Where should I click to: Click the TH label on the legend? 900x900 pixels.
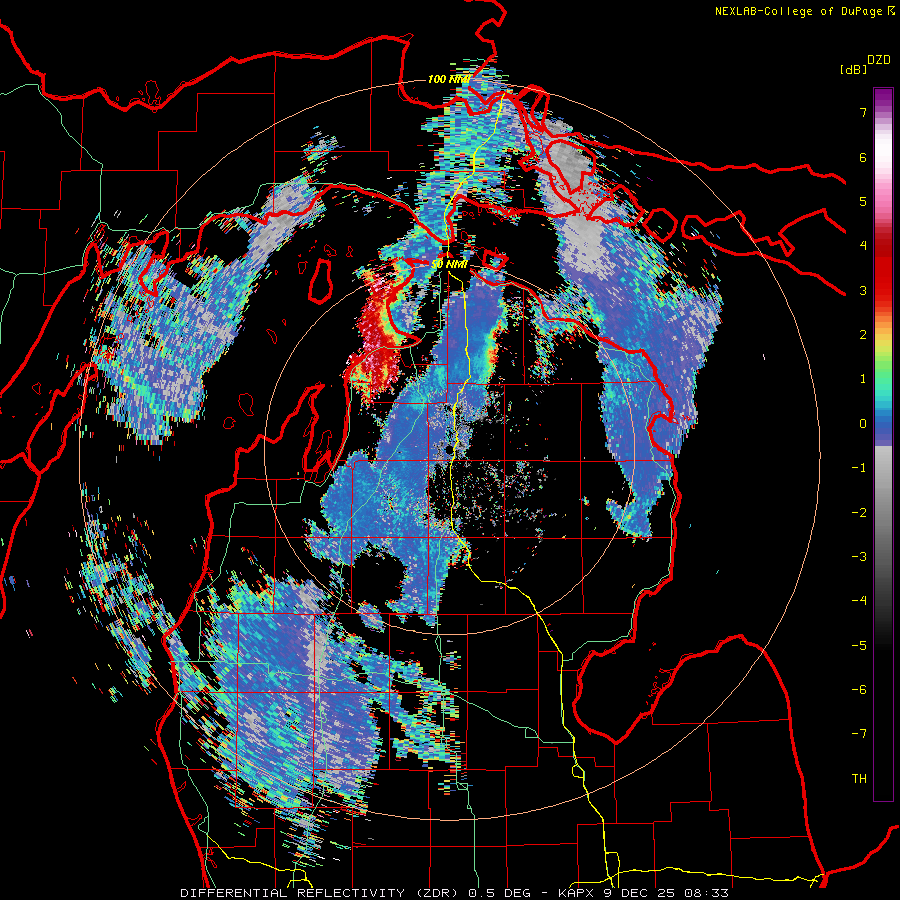click(x=859, y=779)
